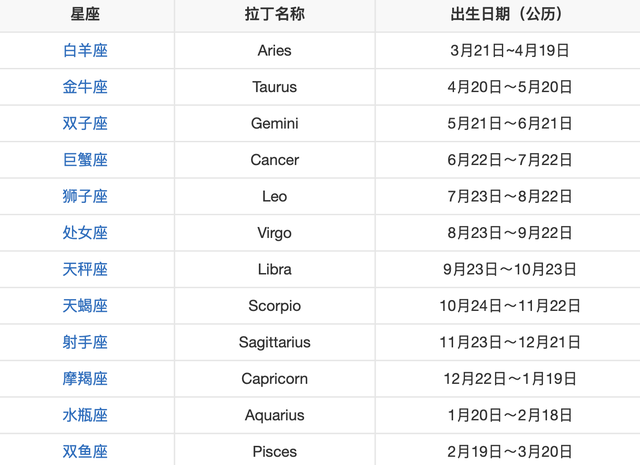Click the Aries Latin name text
The image size is (640, 465).
[274, 51]
